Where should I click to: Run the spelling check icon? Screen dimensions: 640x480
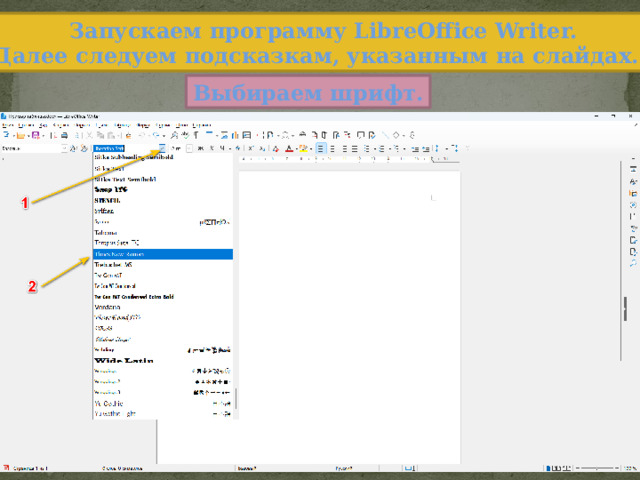[186, 135]
